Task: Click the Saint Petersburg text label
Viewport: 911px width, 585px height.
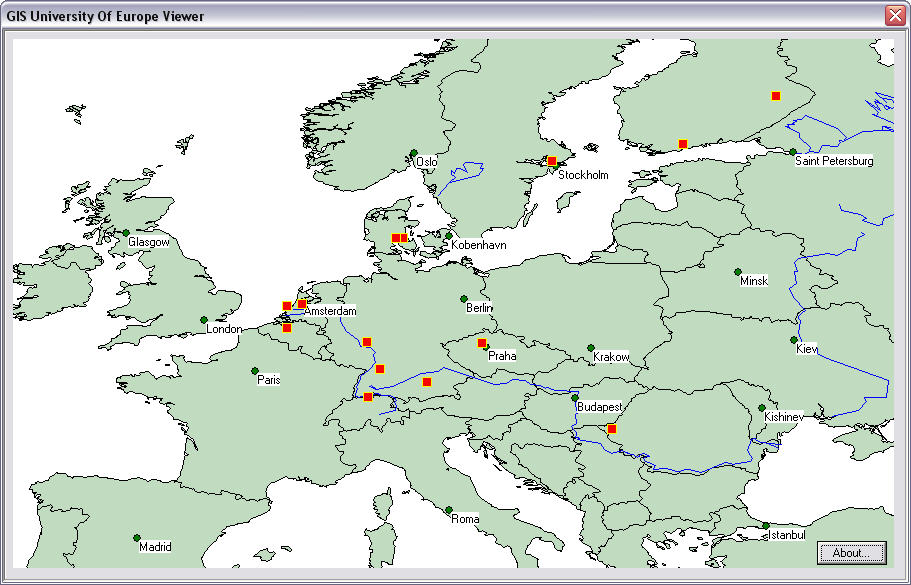Action: [x=834, y=161]
